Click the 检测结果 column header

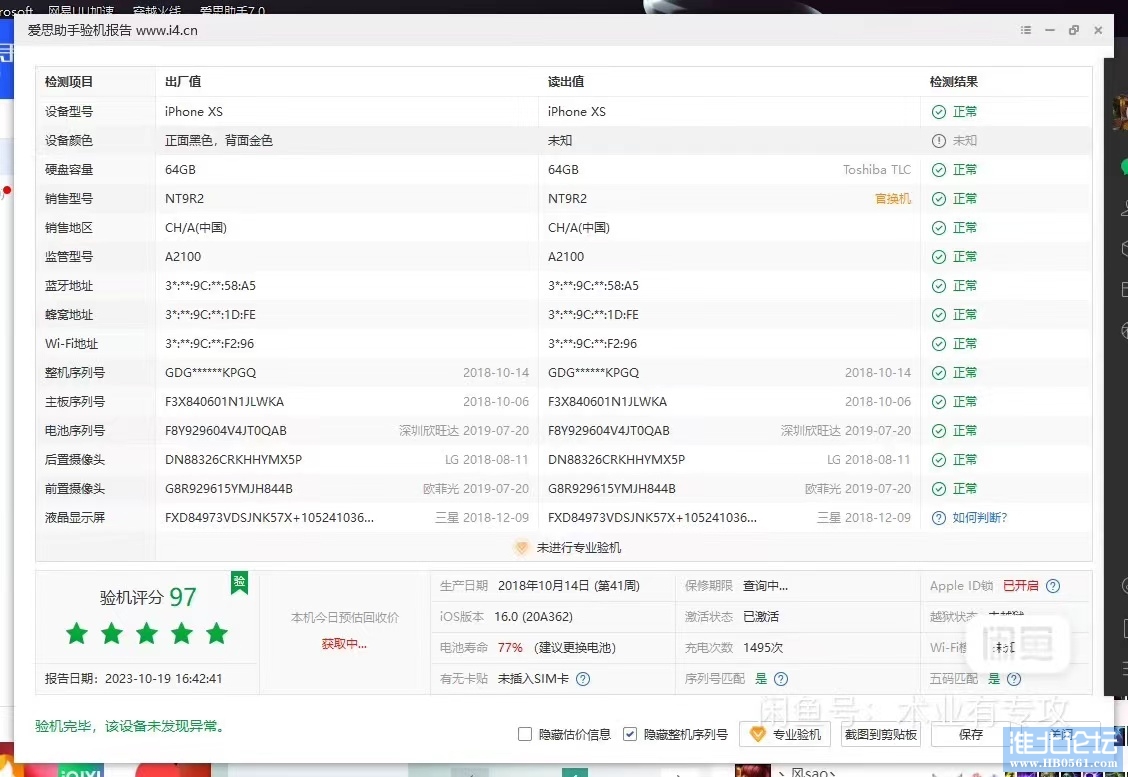[954, 81]
